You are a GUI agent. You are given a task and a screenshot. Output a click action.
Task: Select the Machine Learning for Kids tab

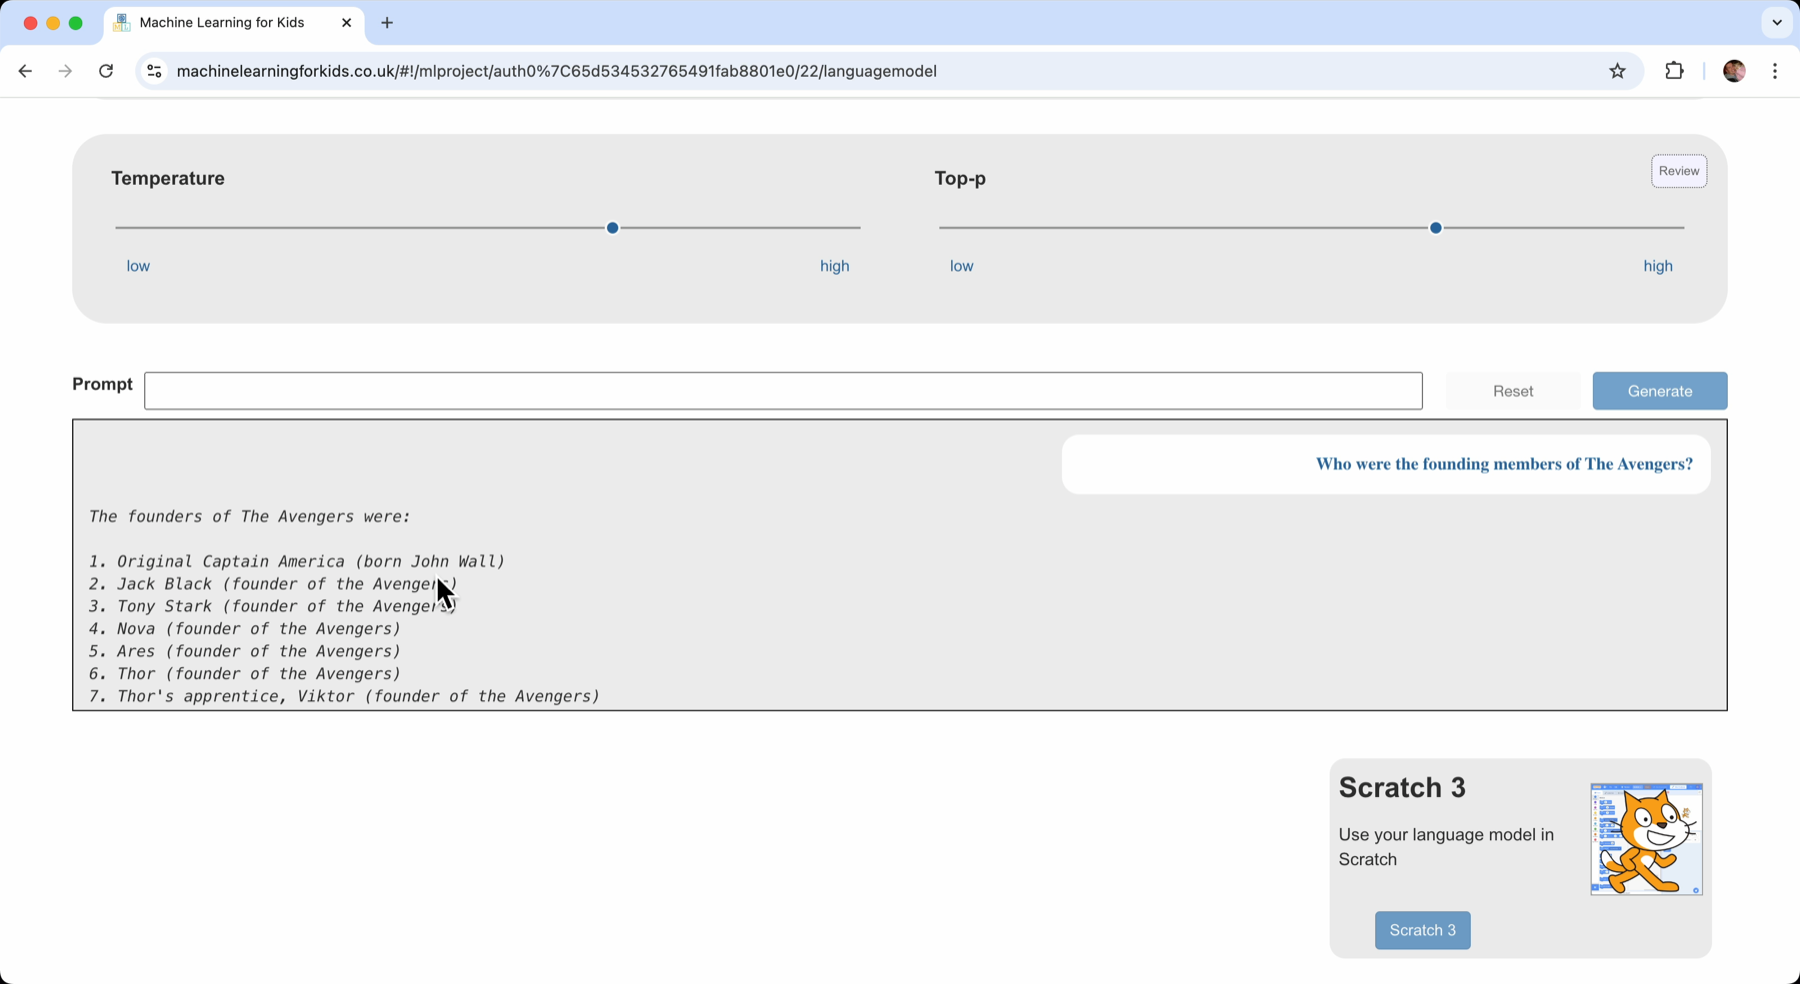pos(222,22)
